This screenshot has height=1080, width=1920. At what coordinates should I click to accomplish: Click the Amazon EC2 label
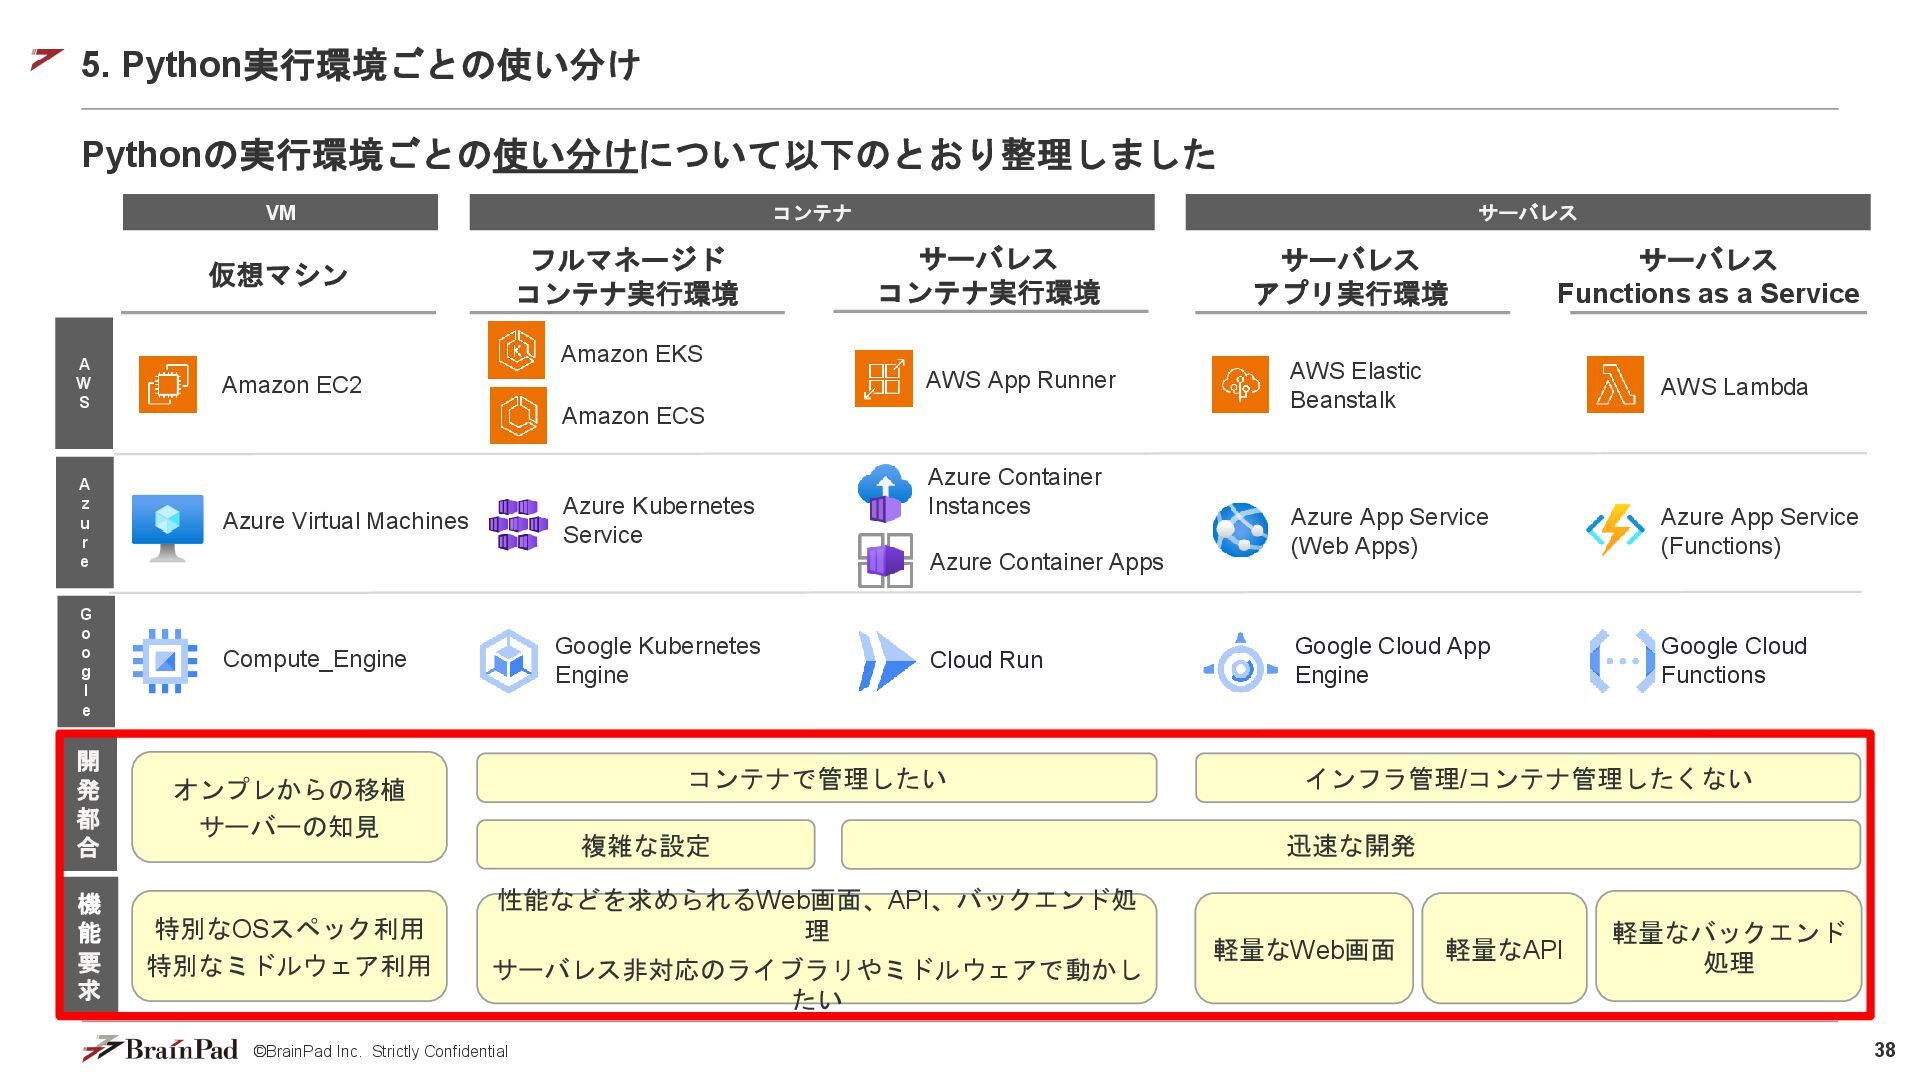(x=292, y=385)
